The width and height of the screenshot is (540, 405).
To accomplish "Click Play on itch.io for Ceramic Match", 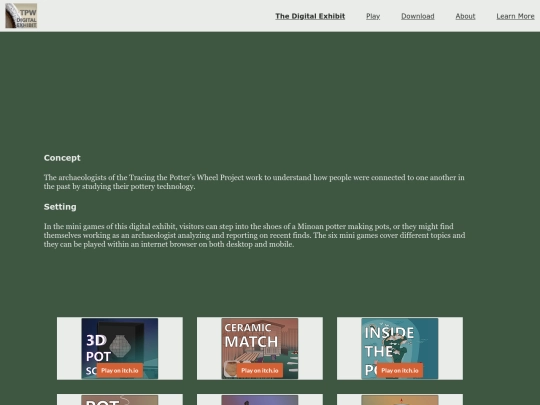I will tap(260, 371).
